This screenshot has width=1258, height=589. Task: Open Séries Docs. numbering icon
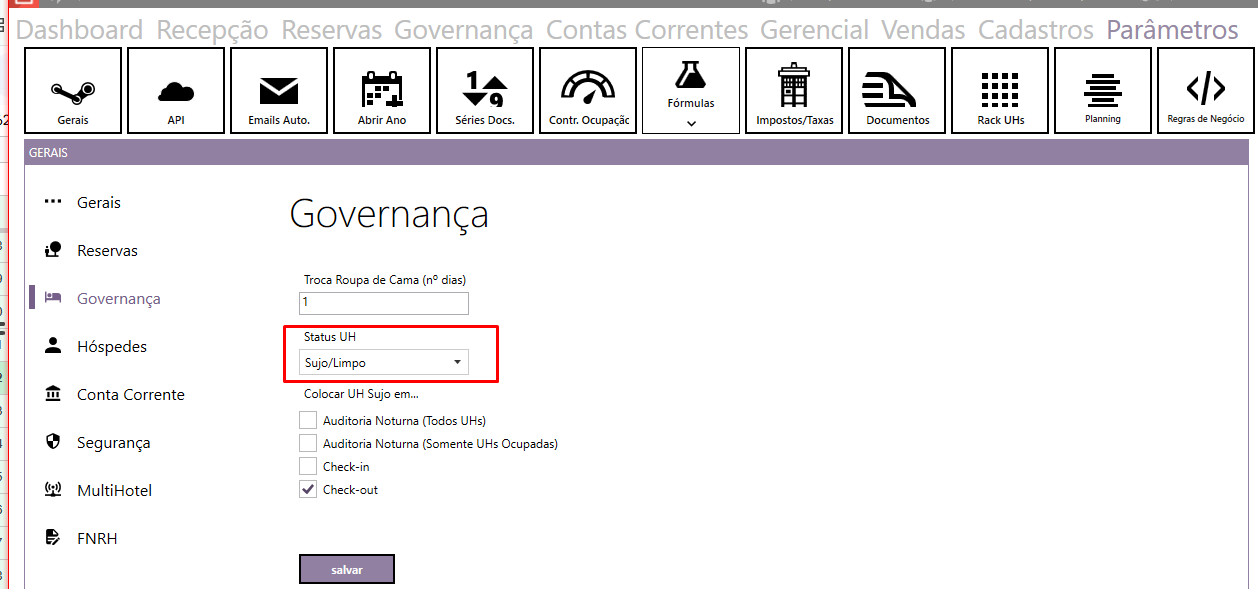(x=485, y=91)
